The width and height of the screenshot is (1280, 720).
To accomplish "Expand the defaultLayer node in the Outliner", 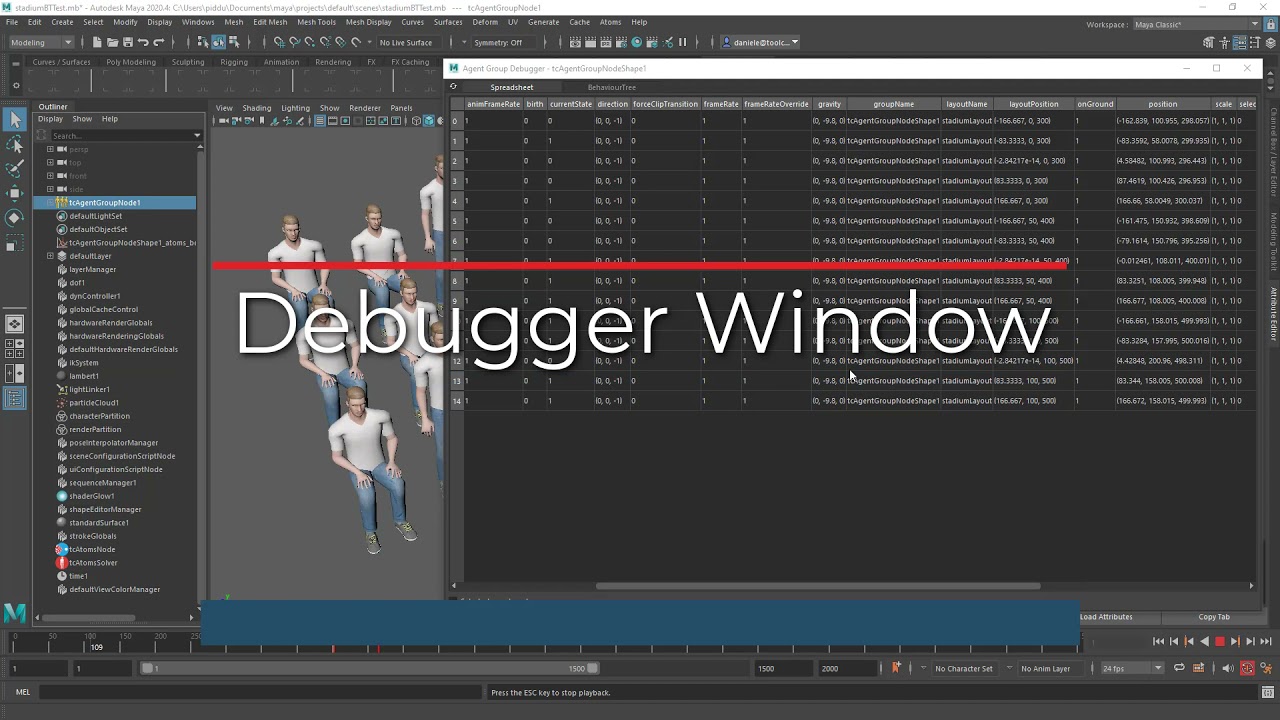I will click(50, 256).
